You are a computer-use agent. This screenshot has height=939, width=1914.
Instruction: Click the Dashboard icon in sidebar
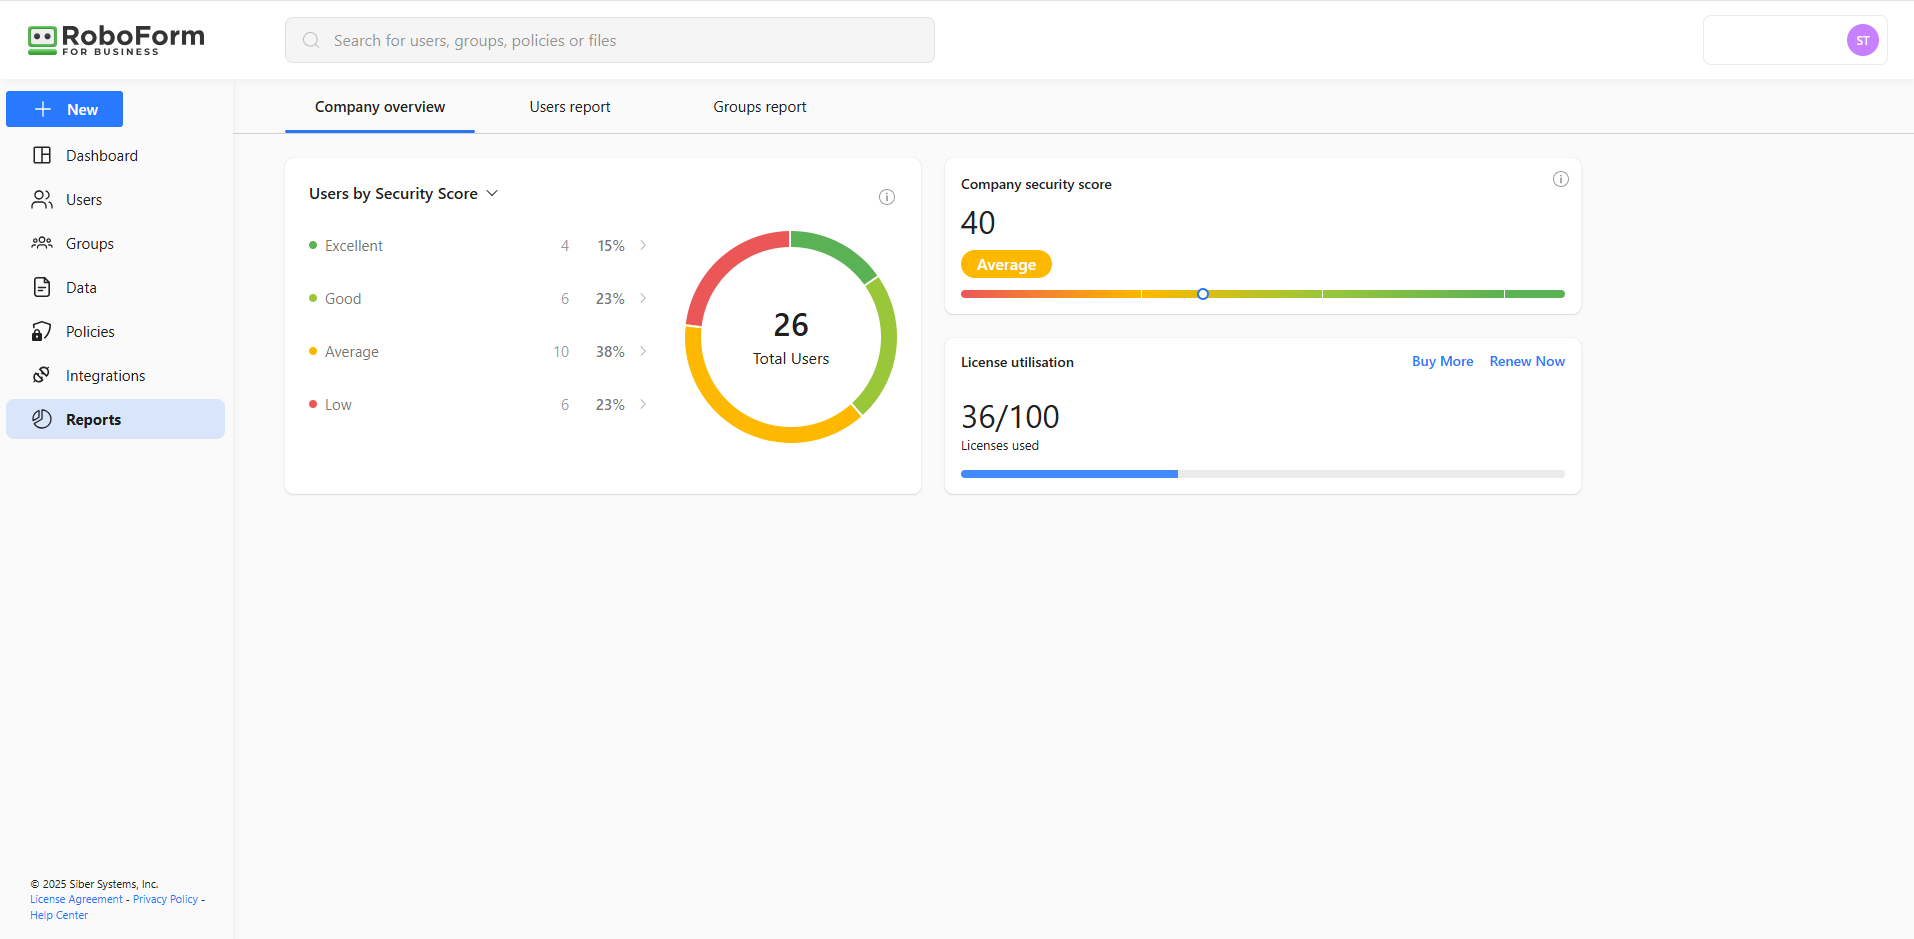tap(42, 155)
